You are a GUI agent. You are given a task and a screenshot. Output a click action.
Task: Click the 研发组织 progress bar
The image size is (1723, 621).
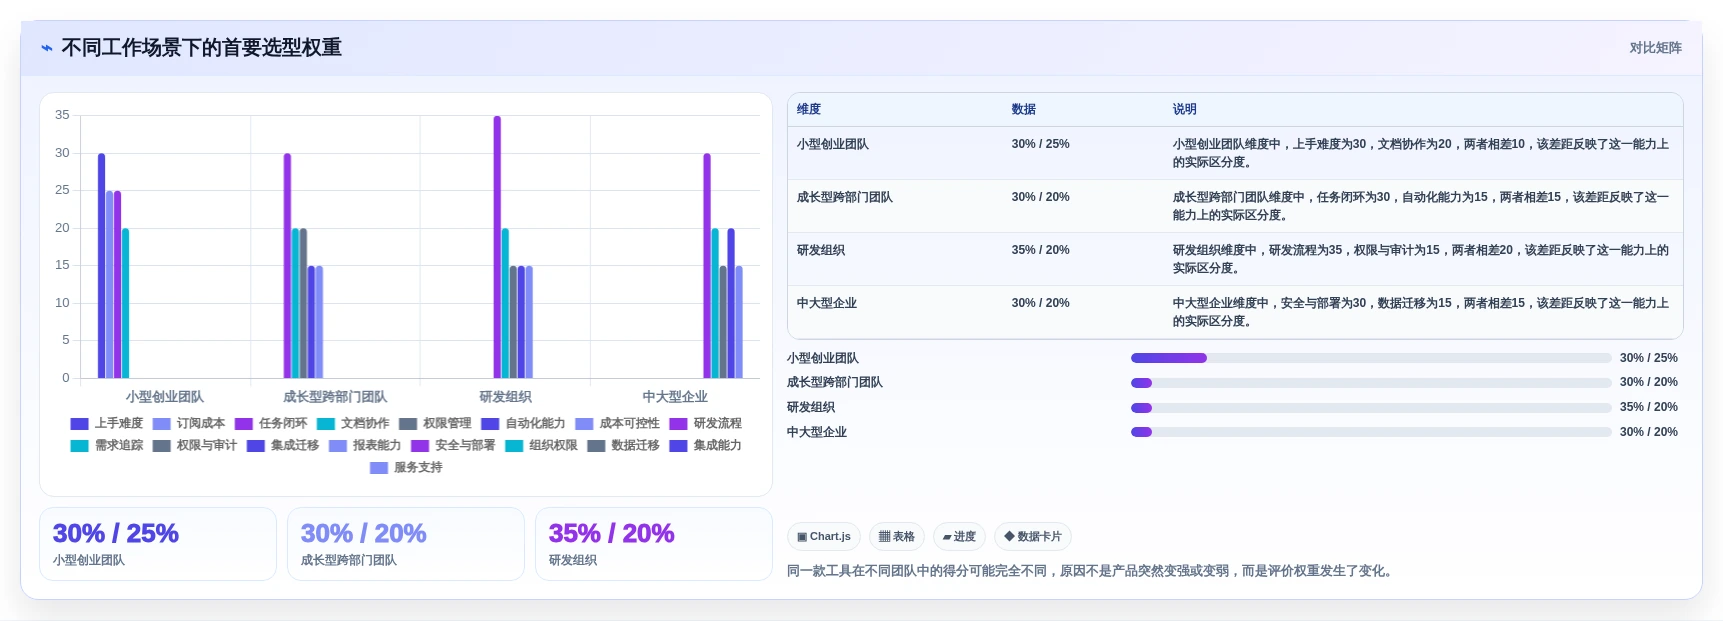(x=1371, y=408)
